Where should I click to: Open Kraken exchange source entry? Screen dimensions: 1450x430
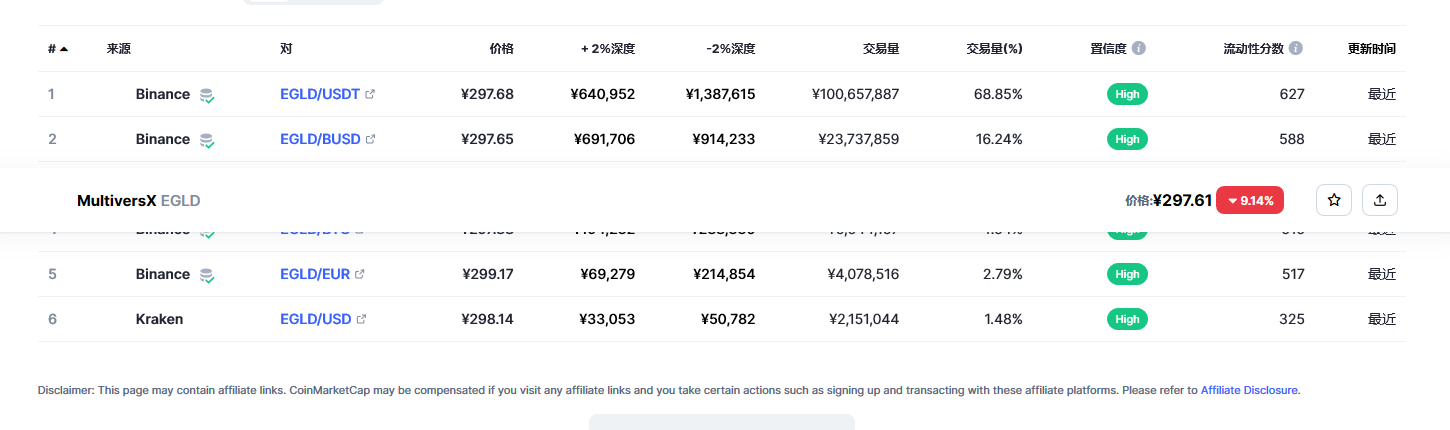pyautogui.click(x=159, y=319)
